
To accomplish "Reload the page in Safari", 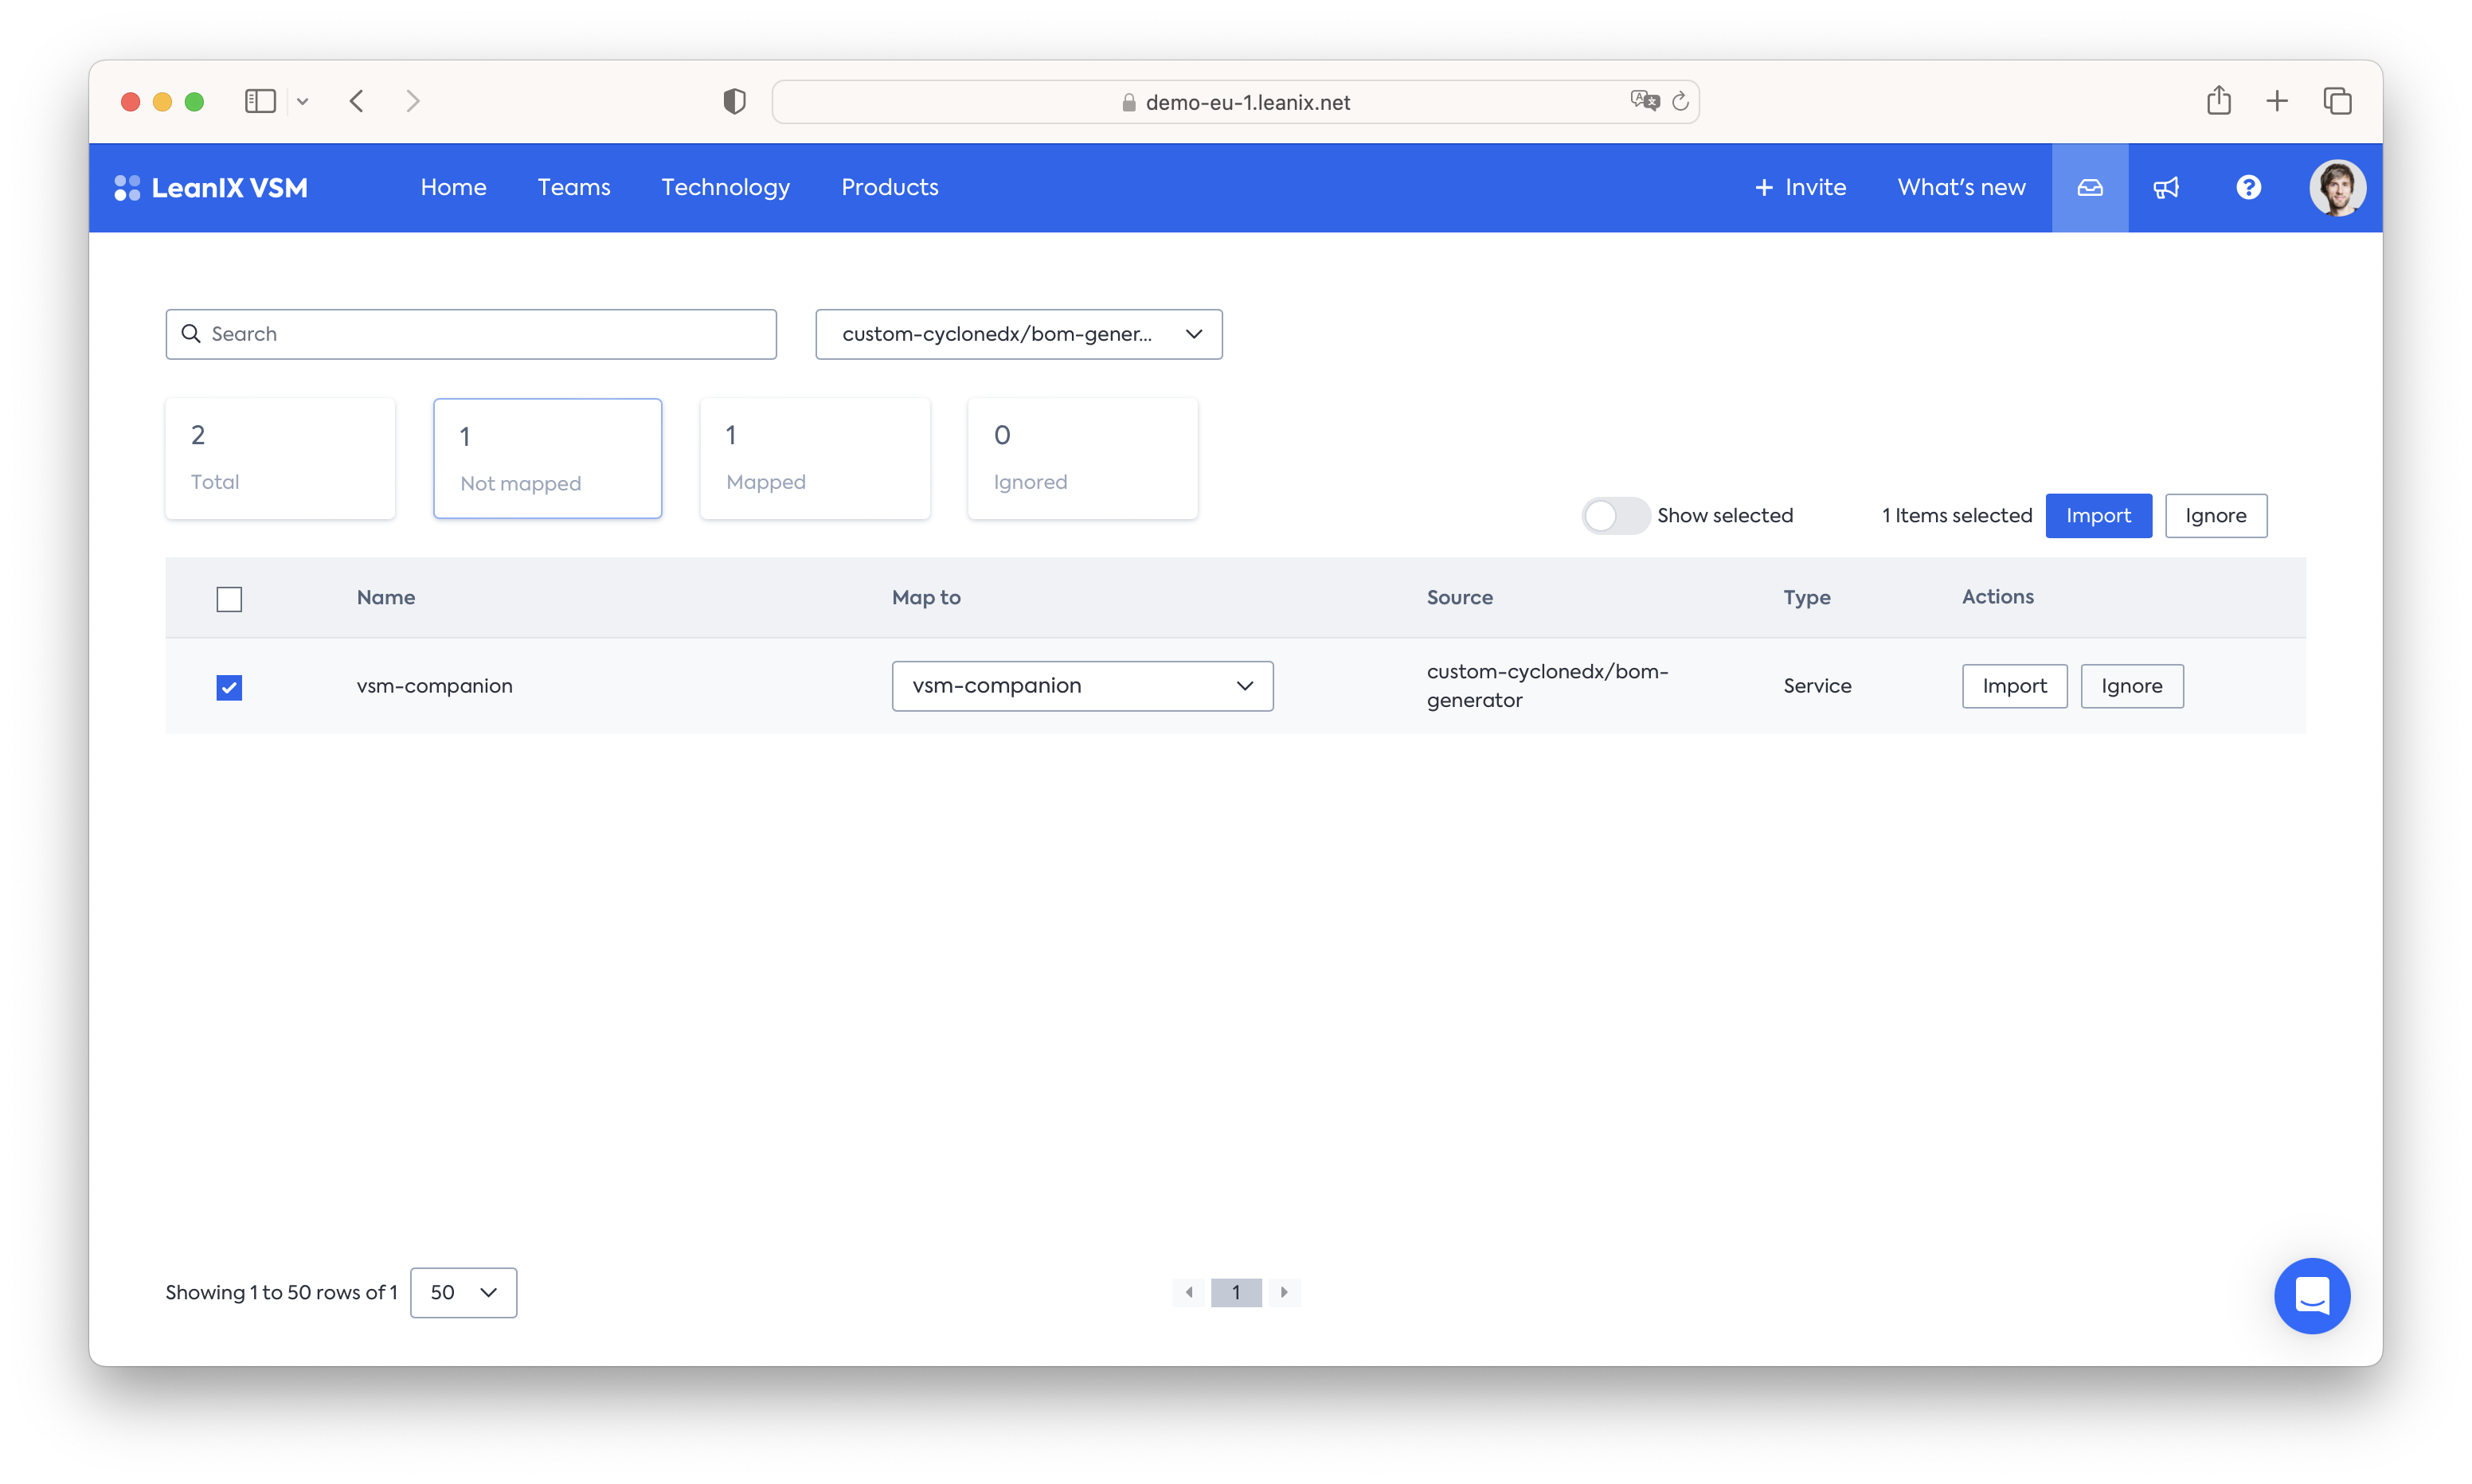I will [x=1680, y=101].
